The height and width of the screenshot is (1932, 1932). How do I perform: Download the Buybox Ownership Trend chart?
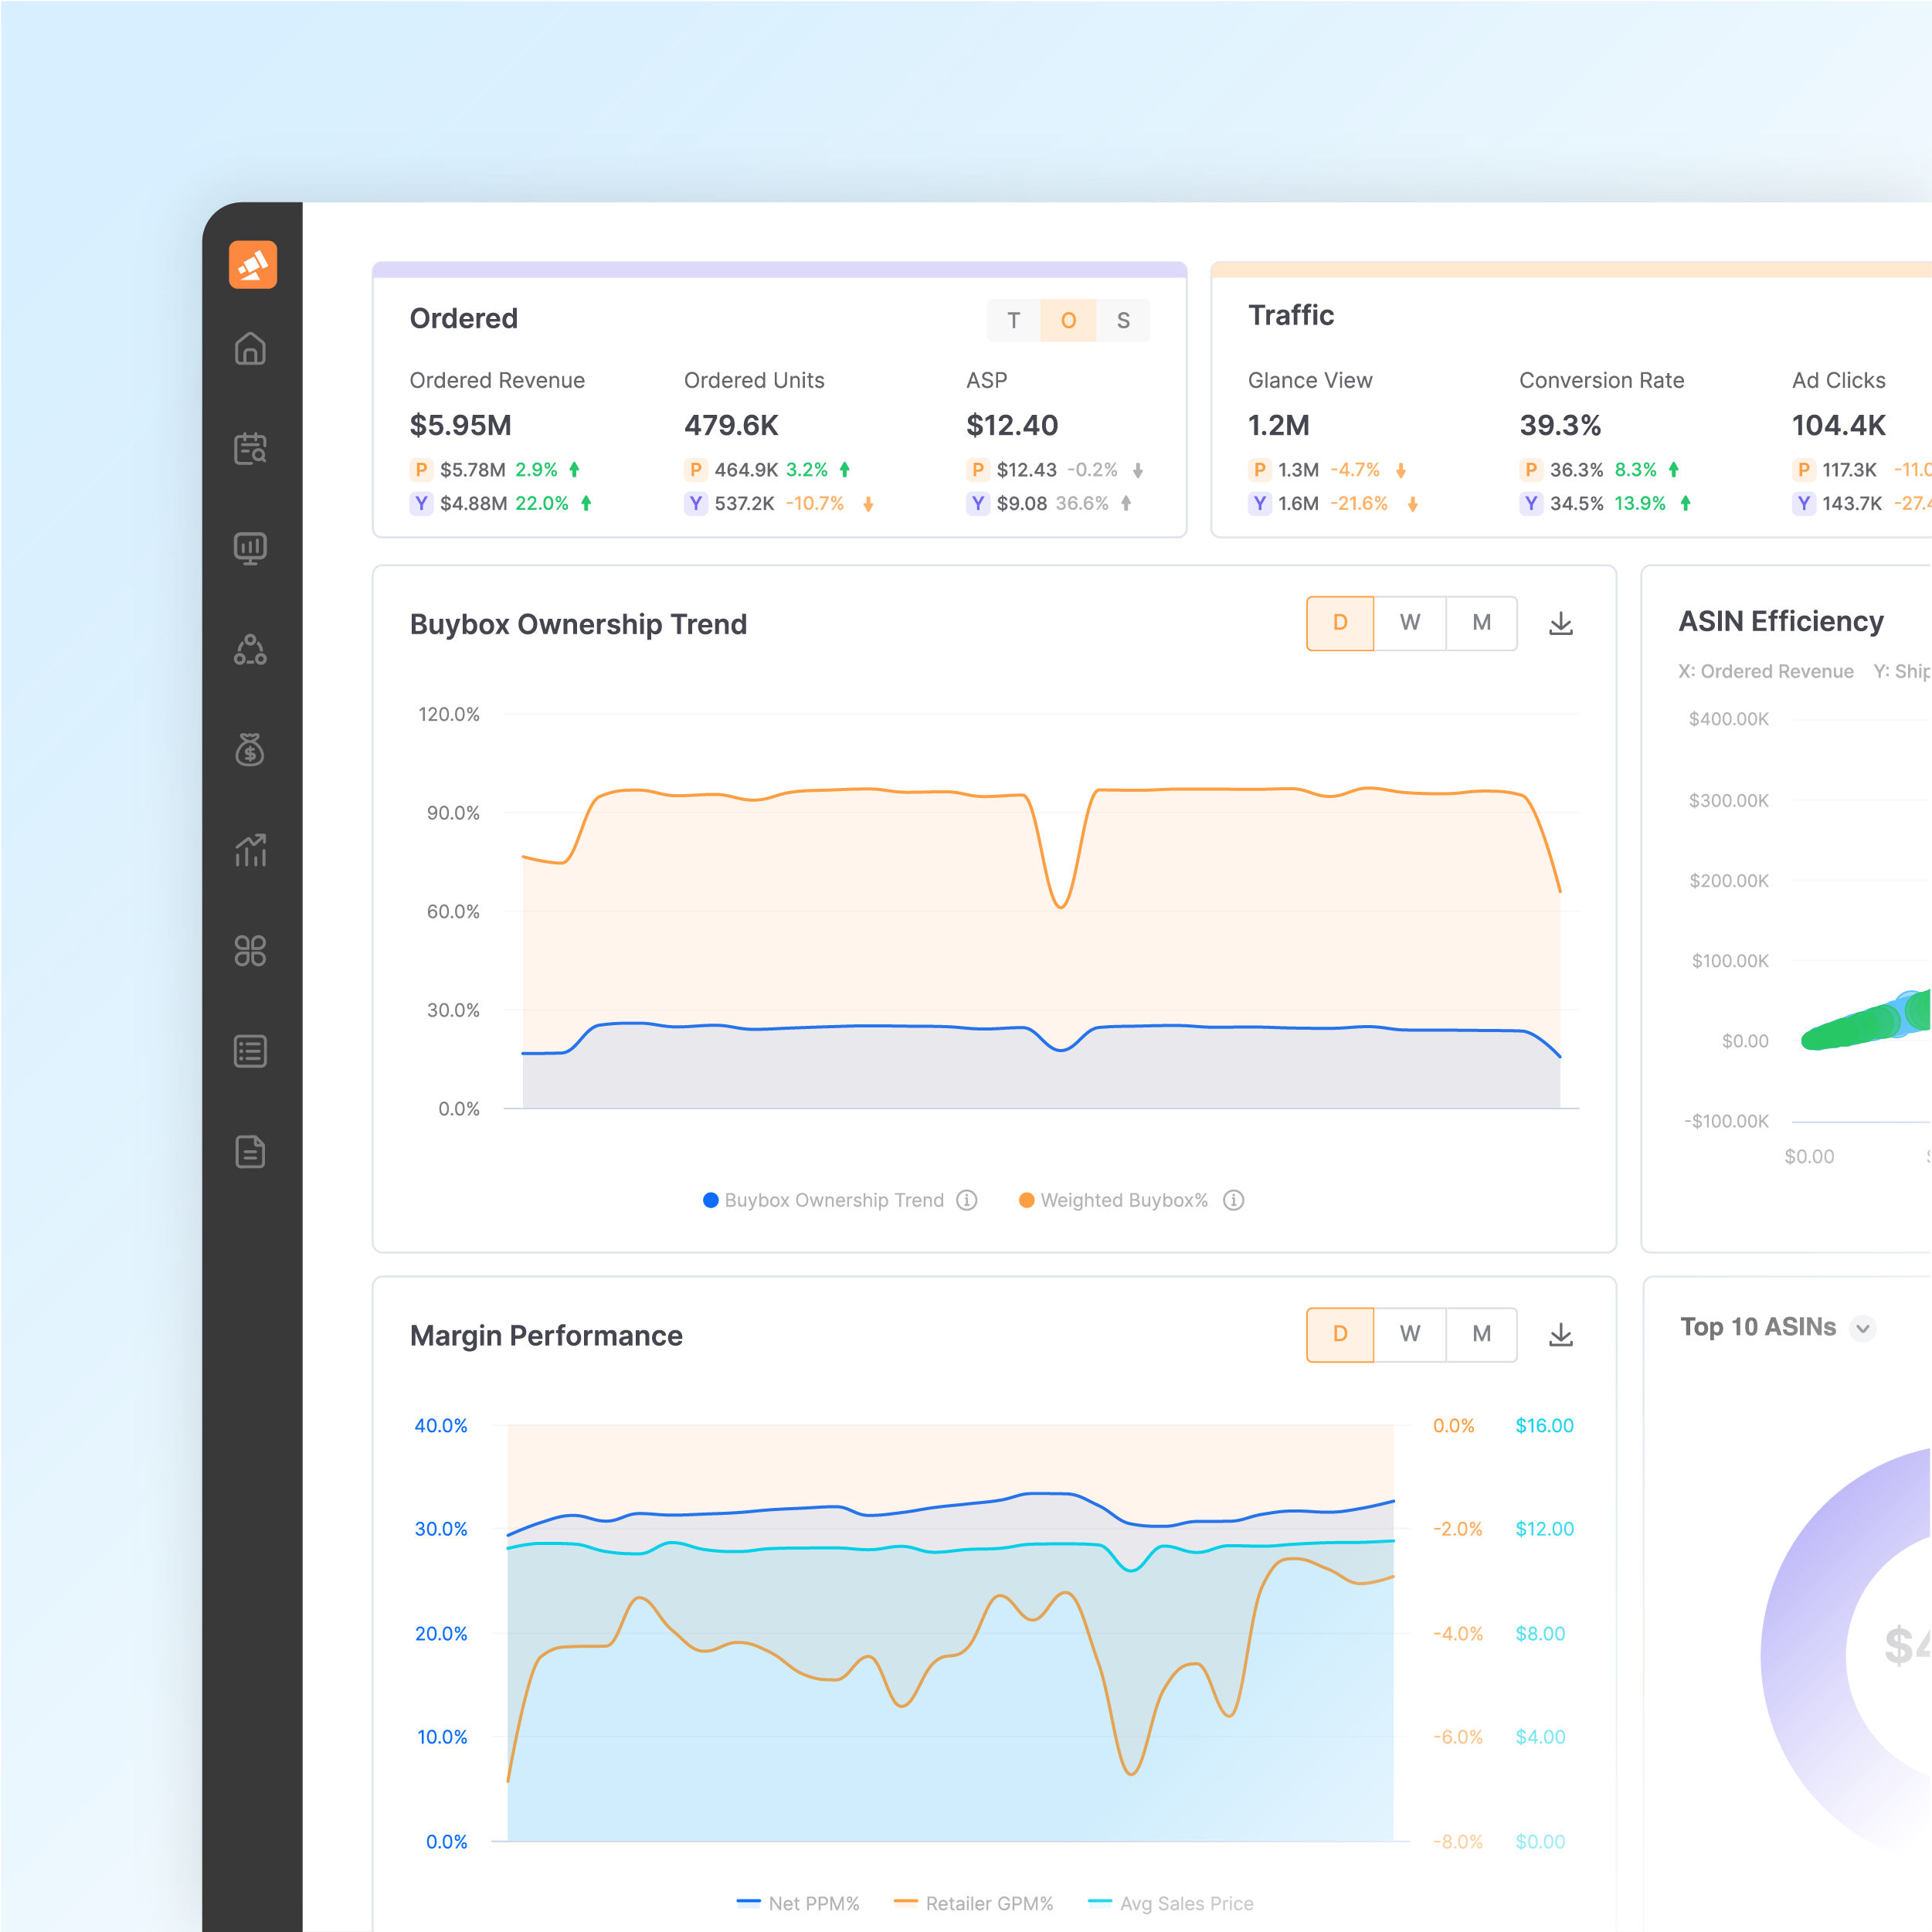point(1560,624)
